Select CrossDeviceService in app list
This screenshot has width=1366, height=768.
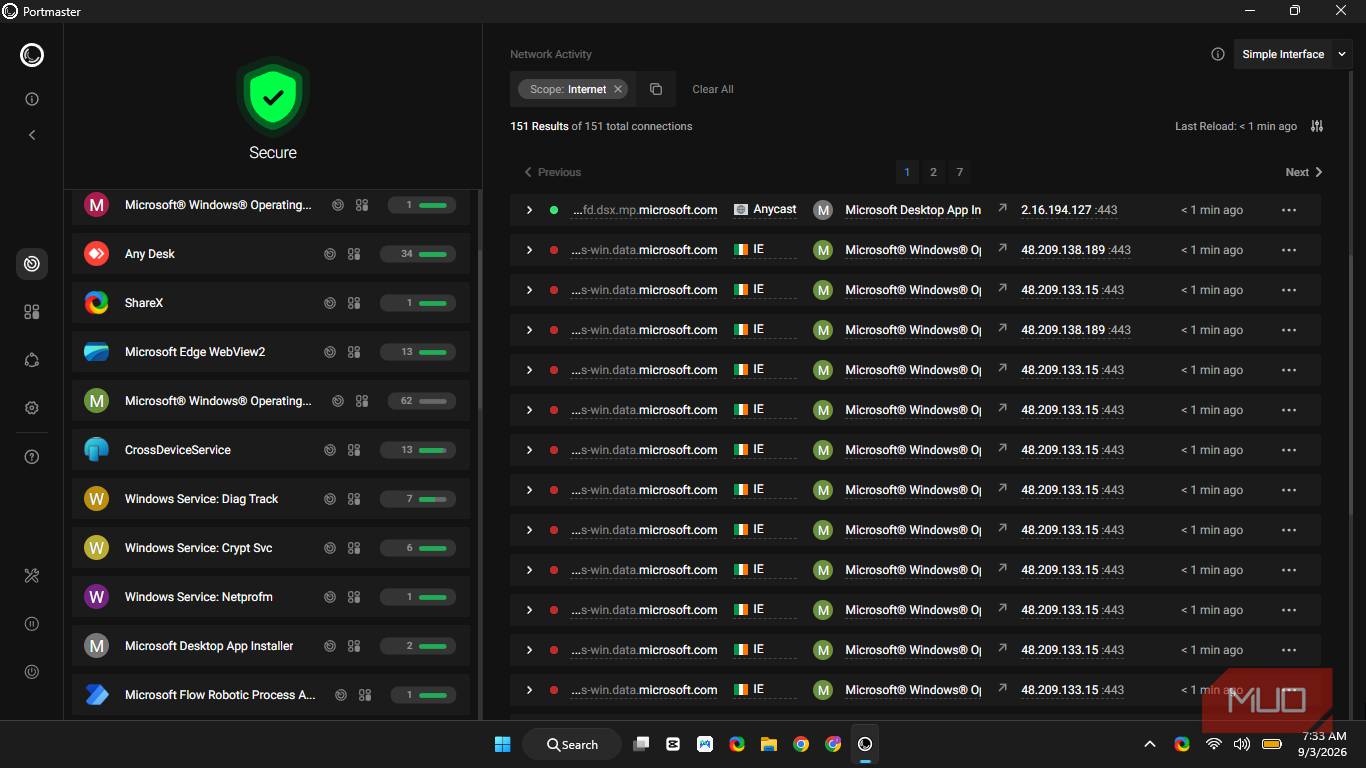tap(271, 450)
